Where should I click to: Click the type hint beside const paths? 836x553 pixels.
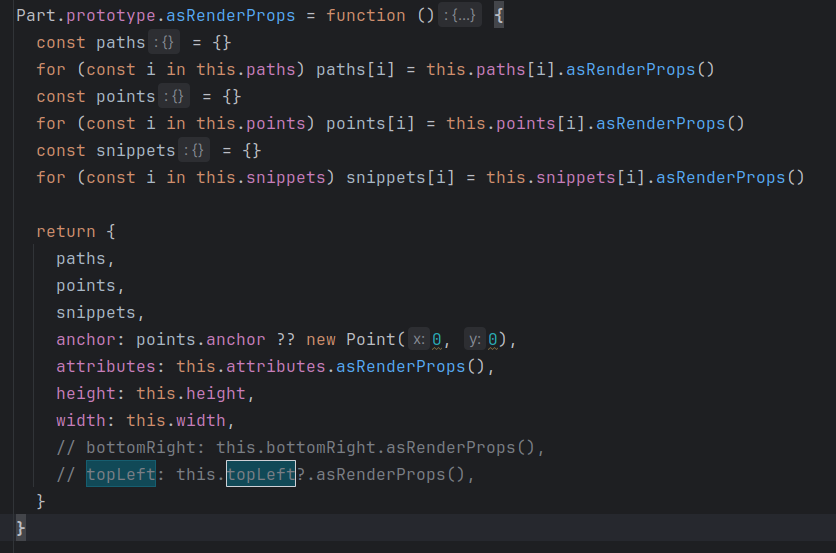click(166, 43)
